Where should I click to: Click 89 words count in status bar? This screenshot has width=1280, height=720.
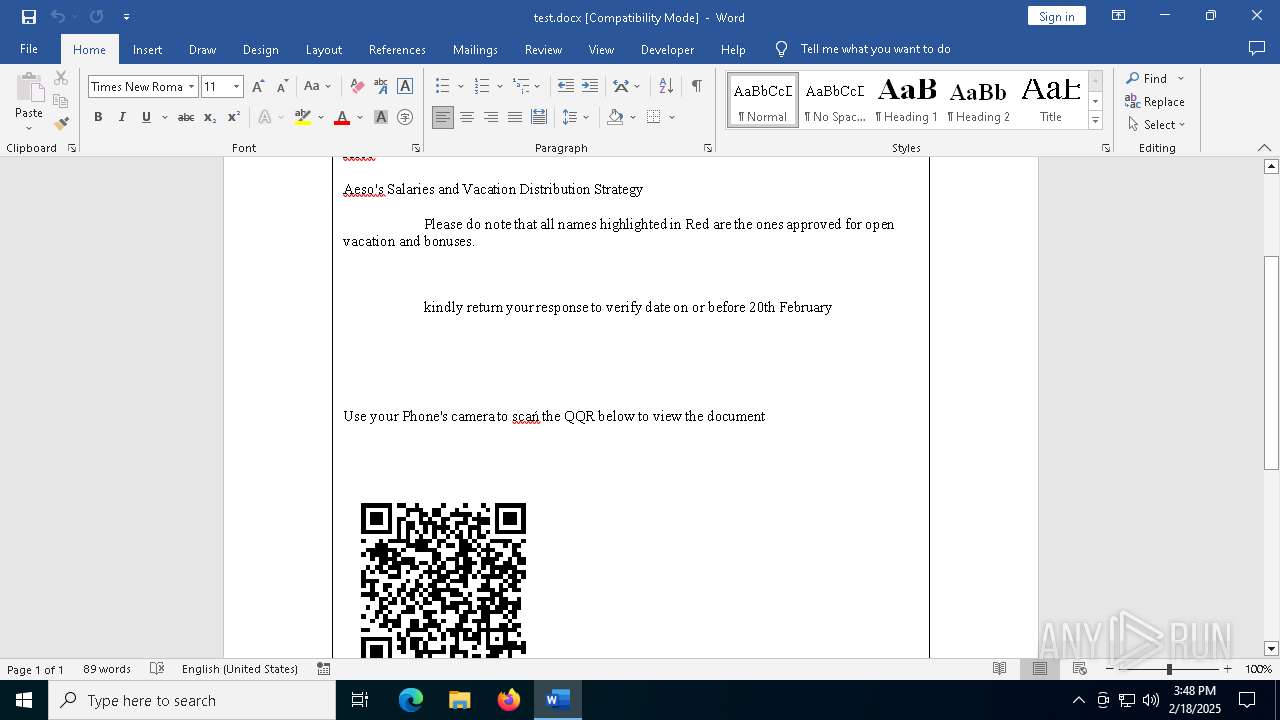point(107,669)
